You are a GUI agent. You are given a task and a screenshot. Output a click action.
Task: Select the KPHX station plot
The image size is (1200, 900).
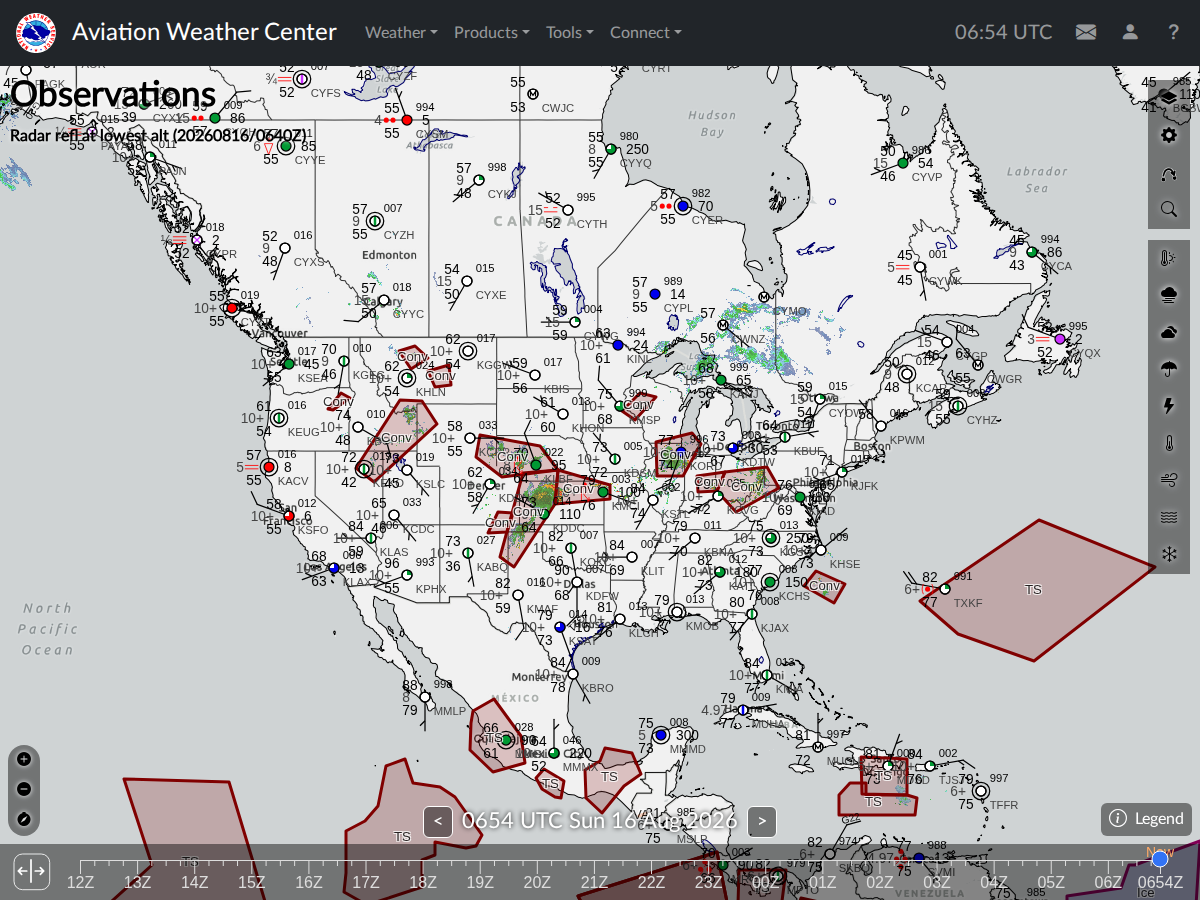407,575
